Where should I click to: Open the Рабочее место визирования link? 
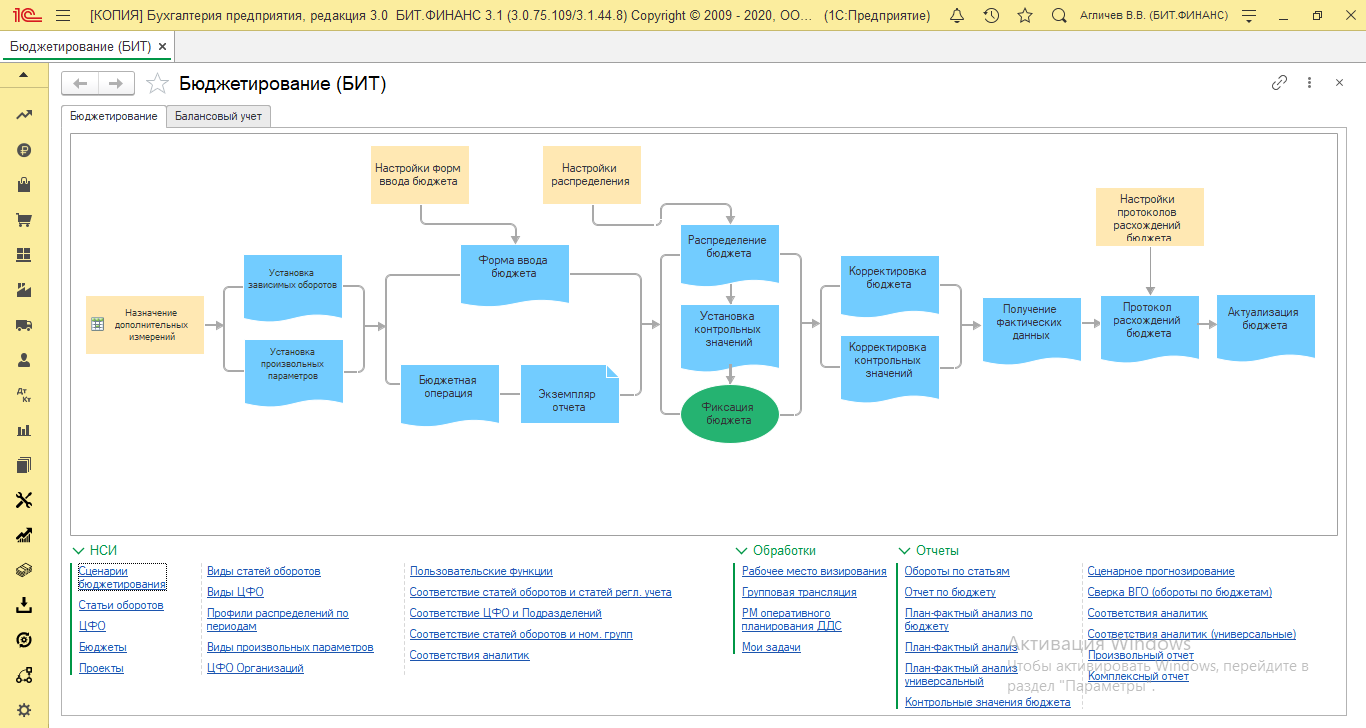click(814, 571)
